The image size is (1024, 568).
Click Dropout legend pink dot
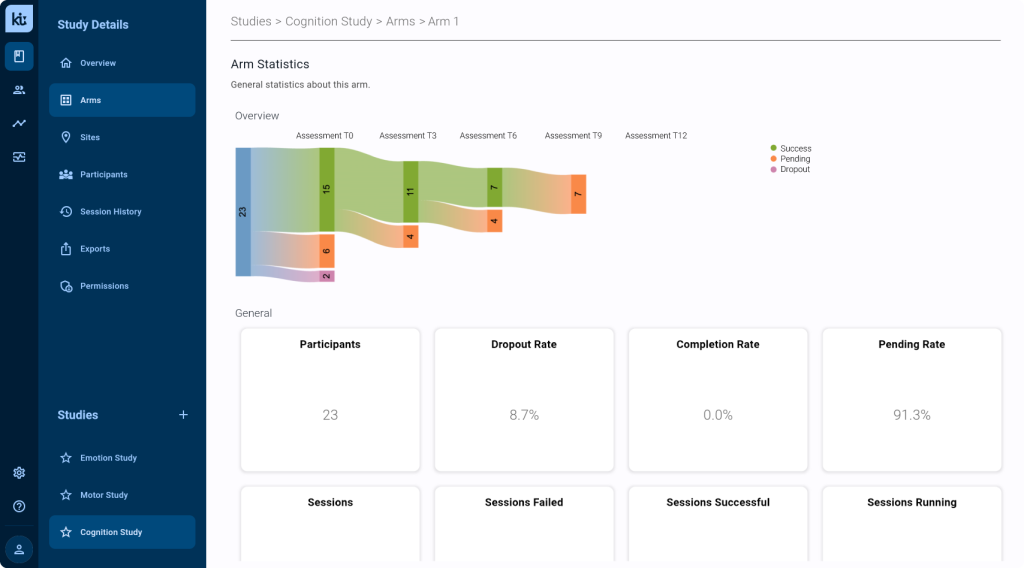click(774, 169)
